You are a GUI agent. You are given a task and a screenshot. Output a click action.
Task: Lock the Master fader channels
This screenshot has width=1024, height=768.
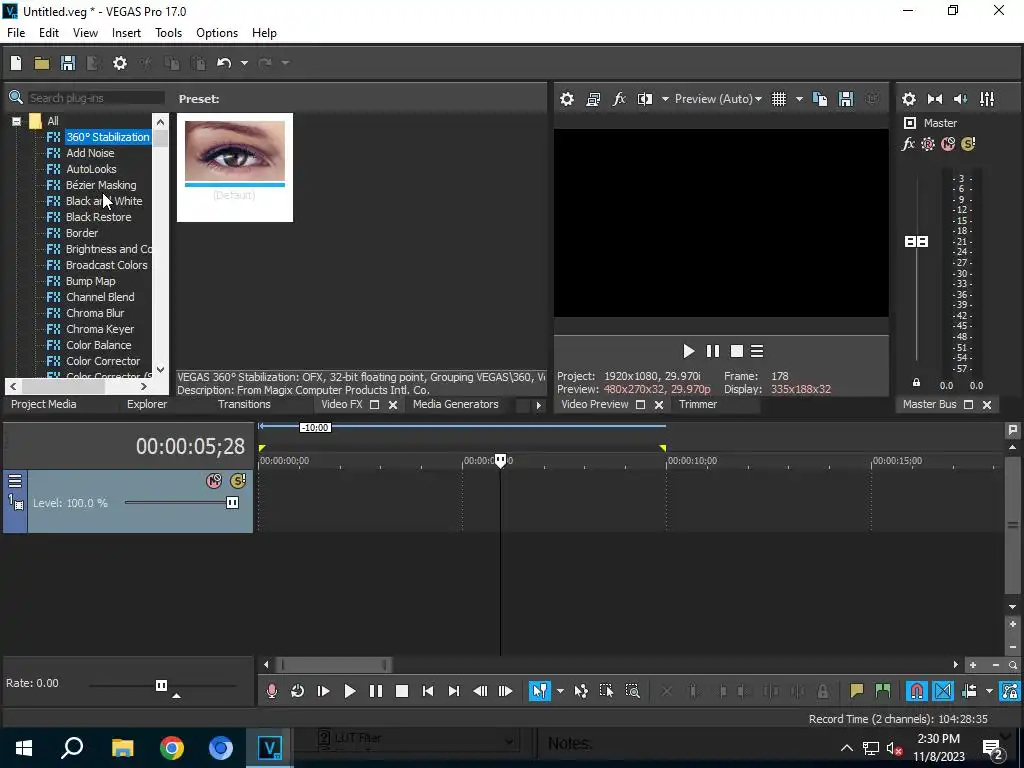pyautogui.click(x=916, y=383)
